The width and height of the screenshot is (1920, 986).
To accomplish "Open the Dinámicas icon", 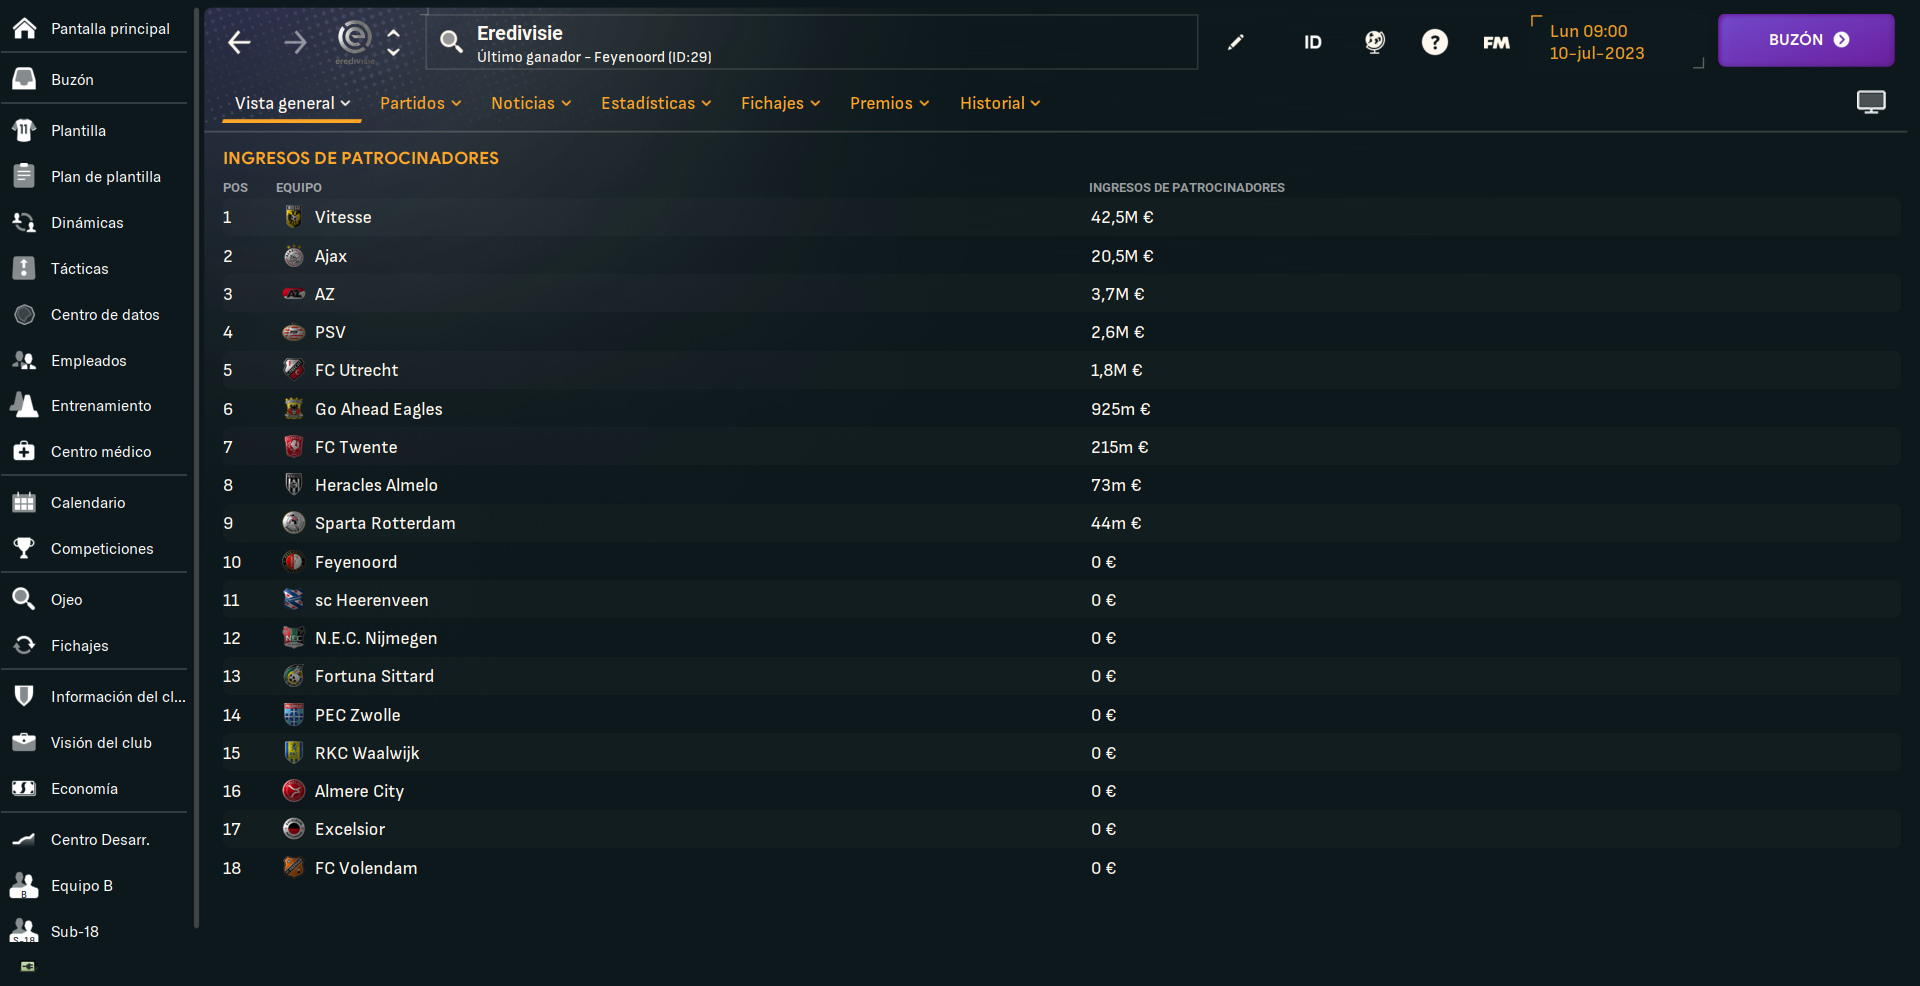I will point(24,222).
